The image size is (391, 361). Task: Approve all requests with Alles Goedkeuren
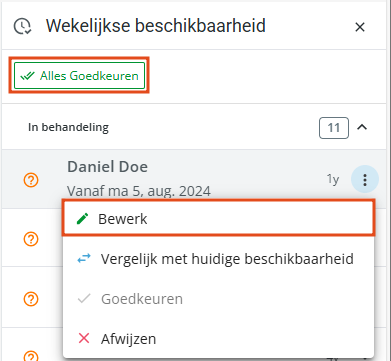coord(79,76)
